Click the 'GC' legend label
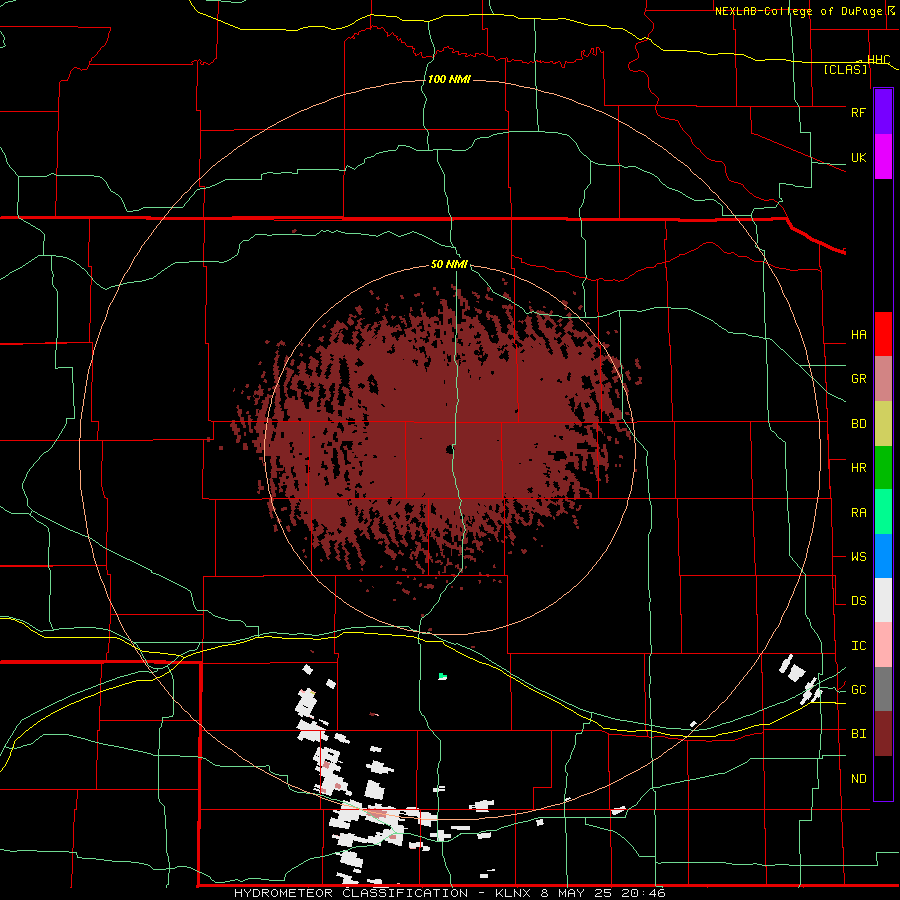 pos(858,690)
